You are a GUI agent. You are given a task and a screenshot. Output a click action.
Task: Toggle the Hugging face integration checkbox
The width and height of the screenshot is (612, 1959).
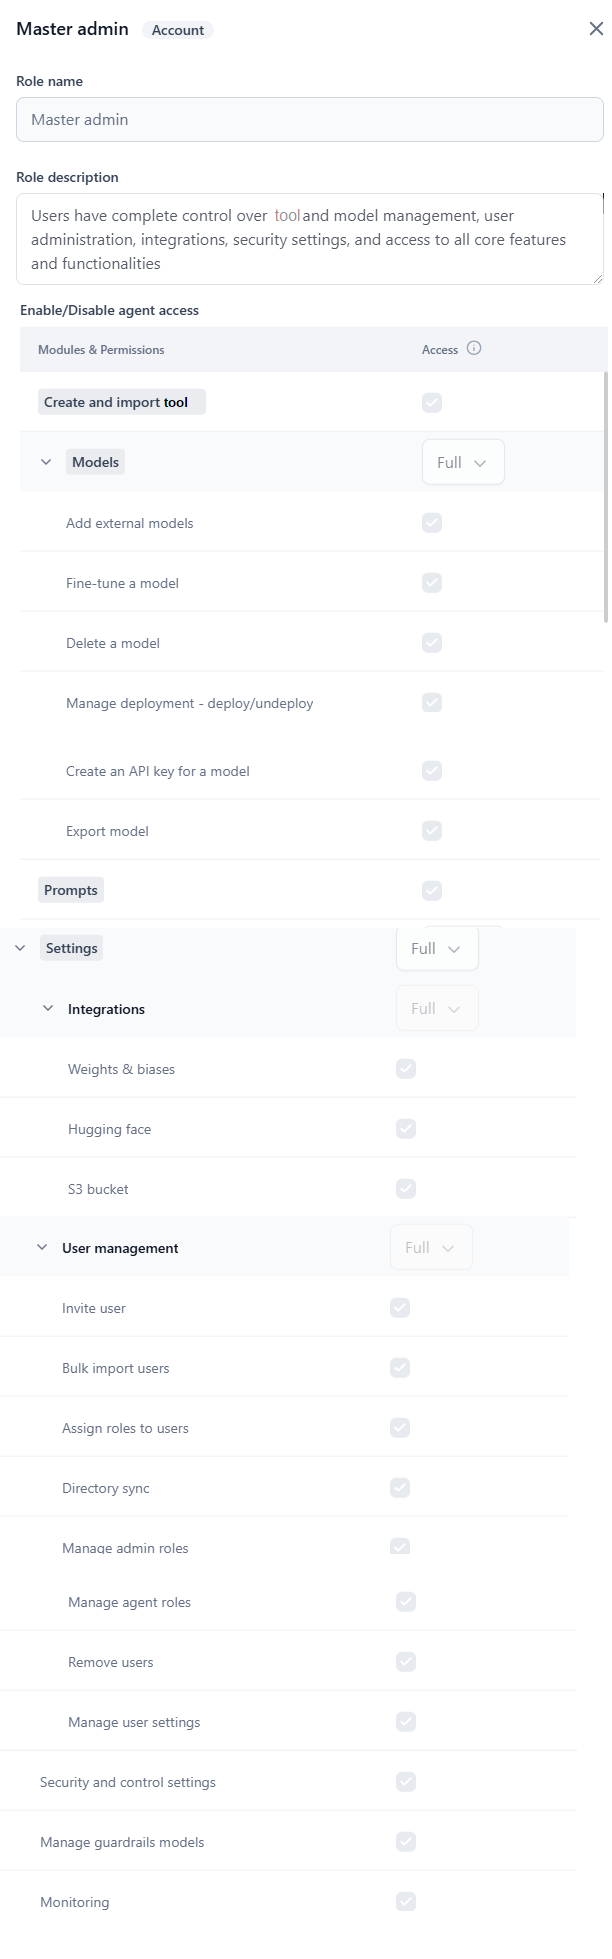click(x=406, y=1129)
